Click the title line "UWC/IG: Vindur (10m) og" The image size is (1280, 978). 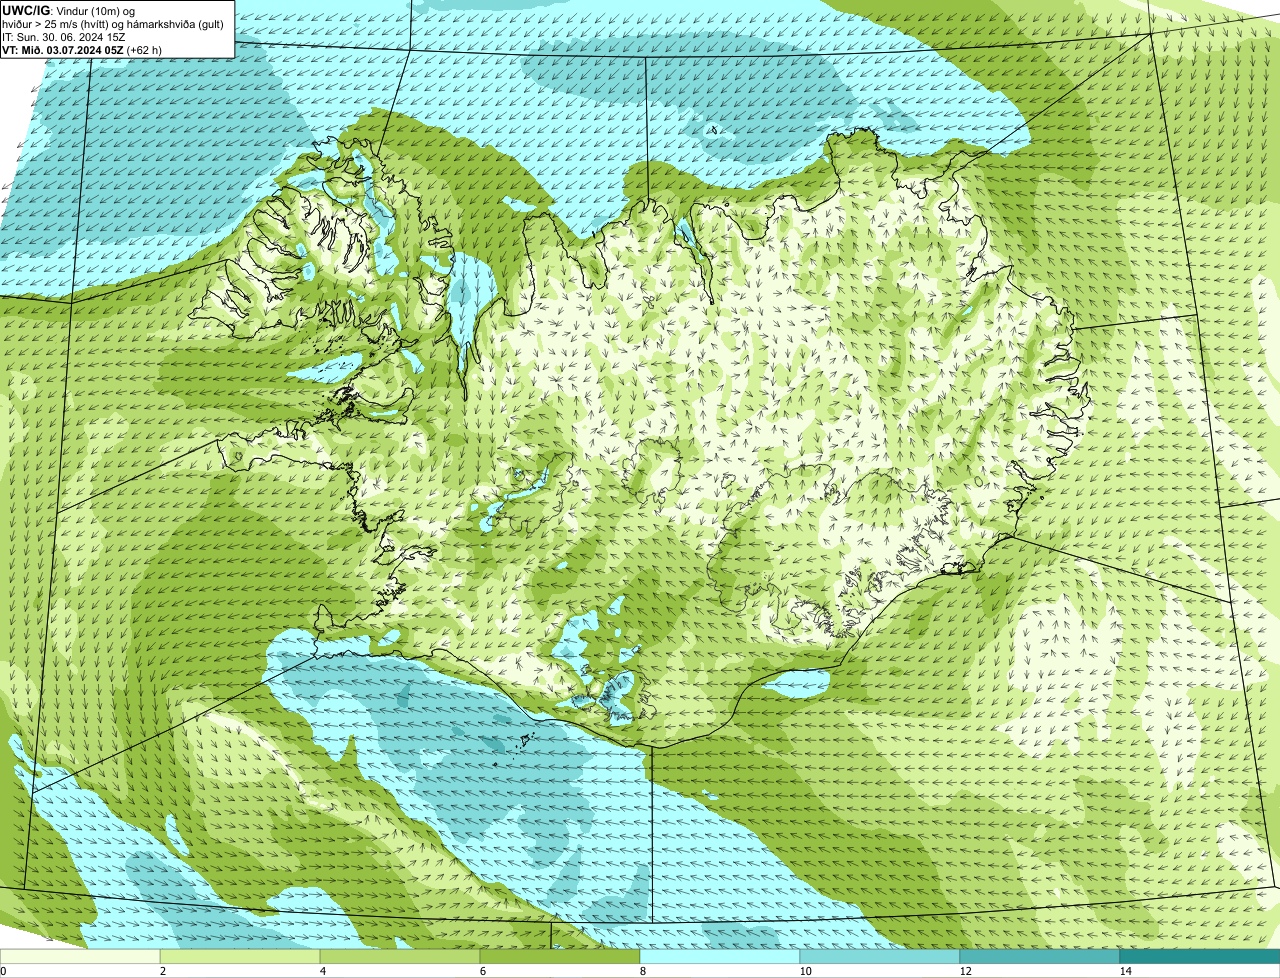coord(69,10)
